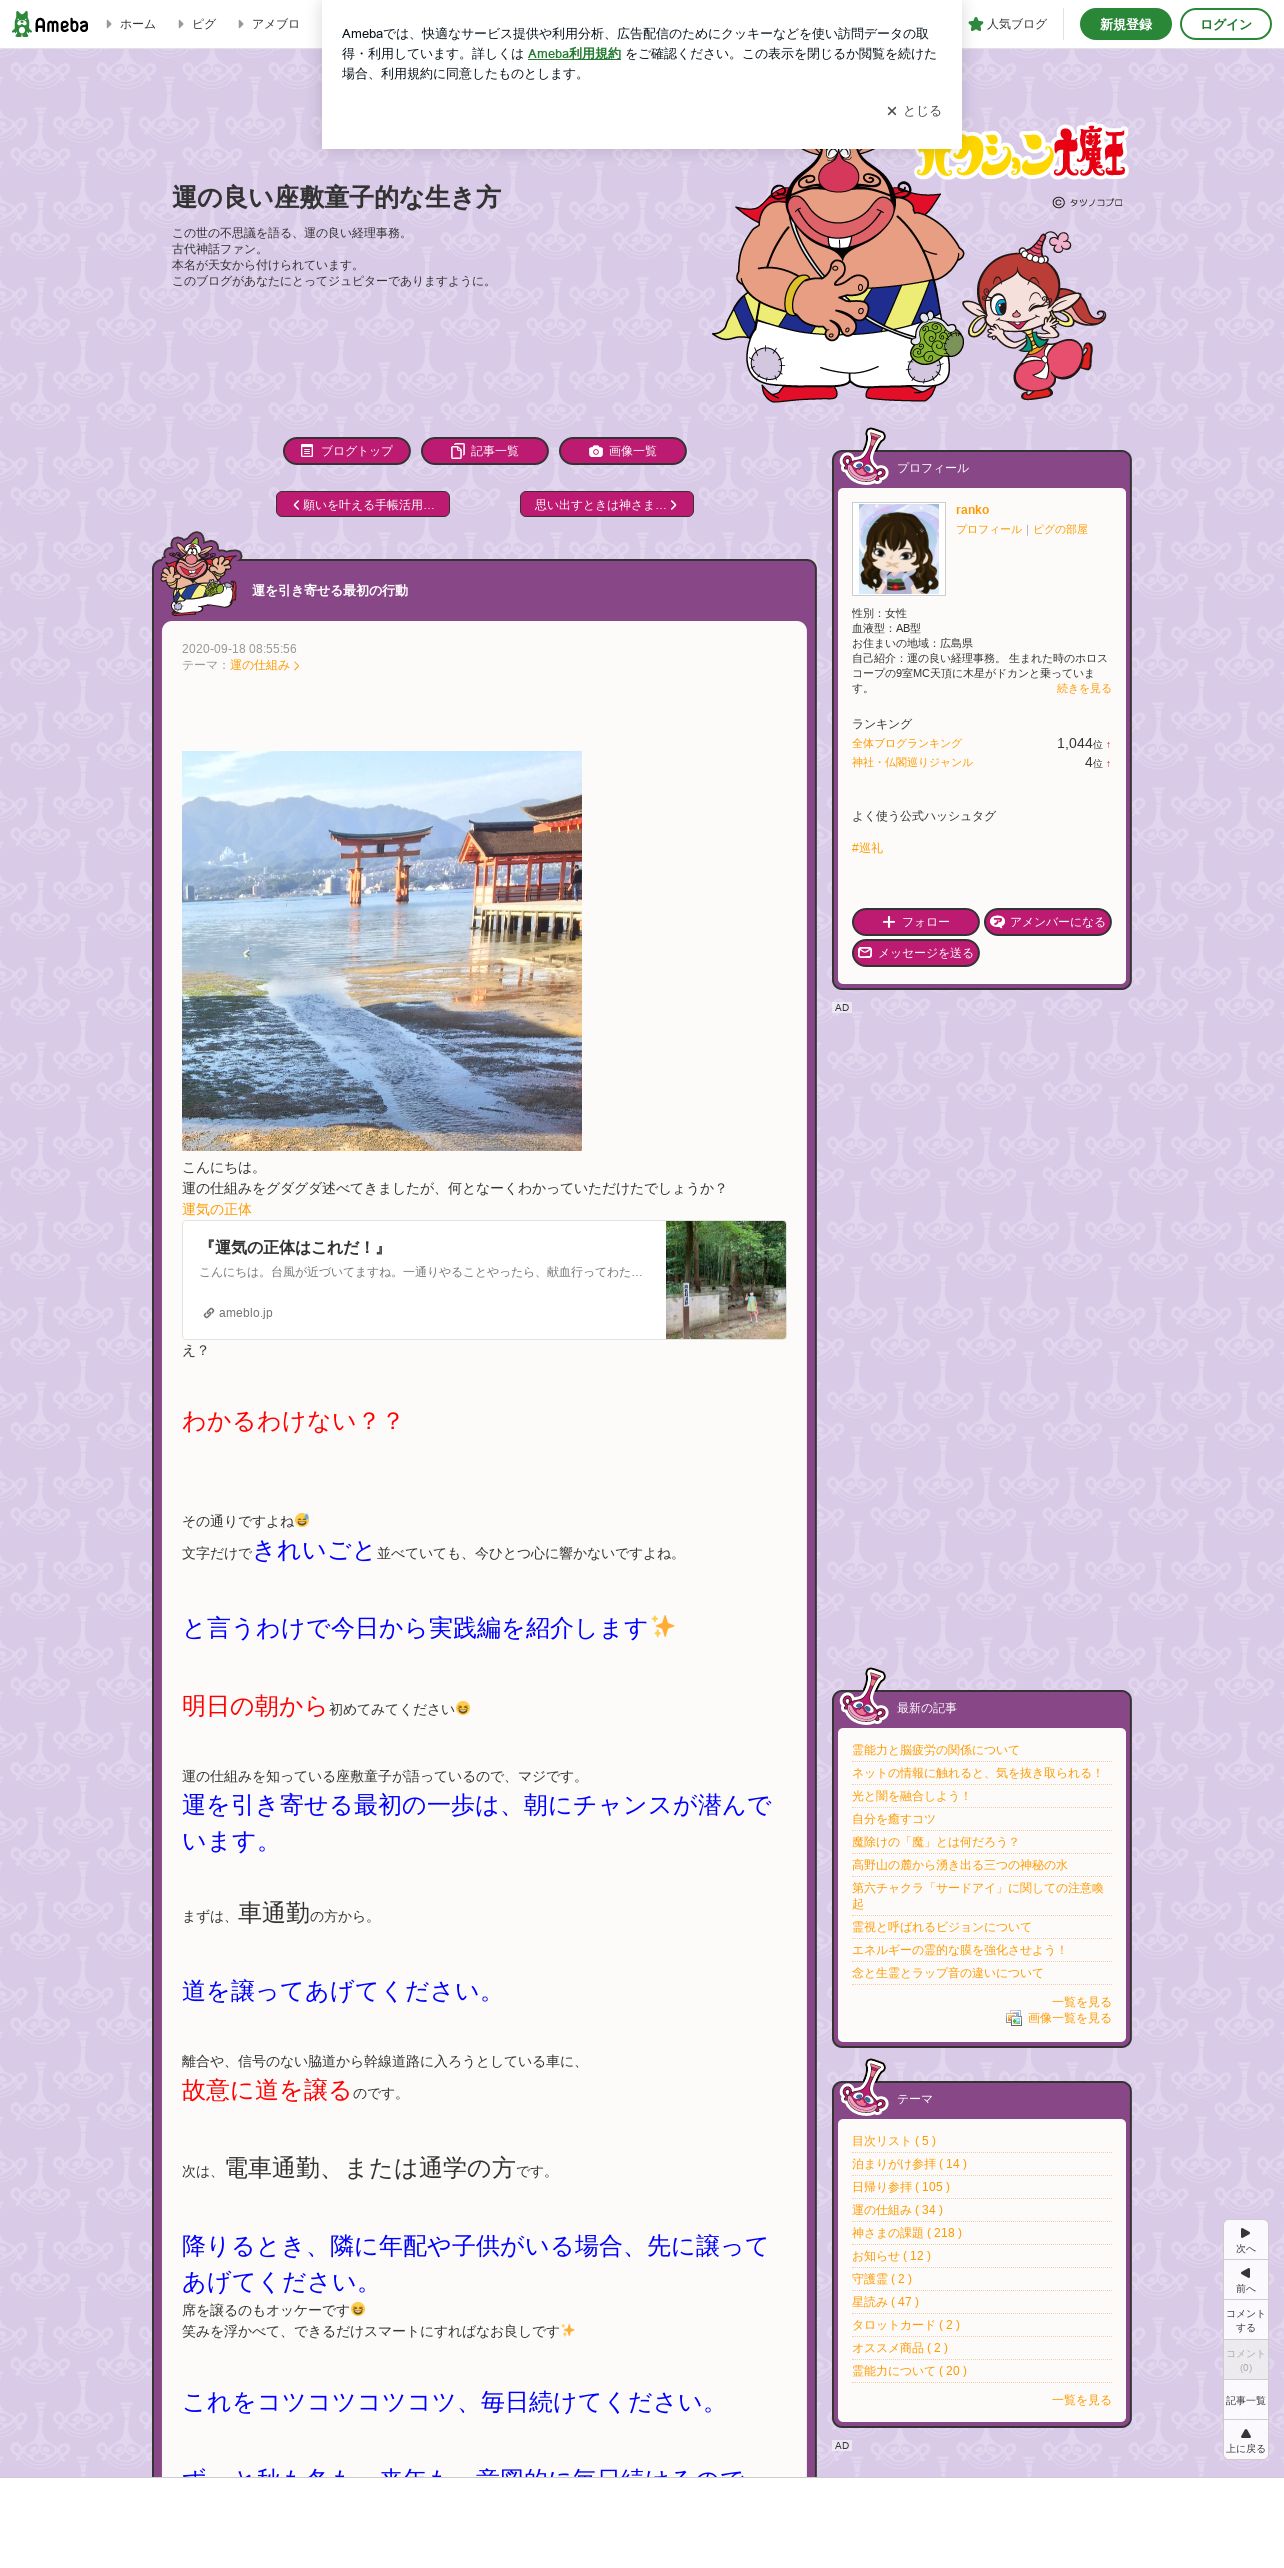
Task: Open theme 目次リスト ( 5 )
Action: click(894, 2141)
